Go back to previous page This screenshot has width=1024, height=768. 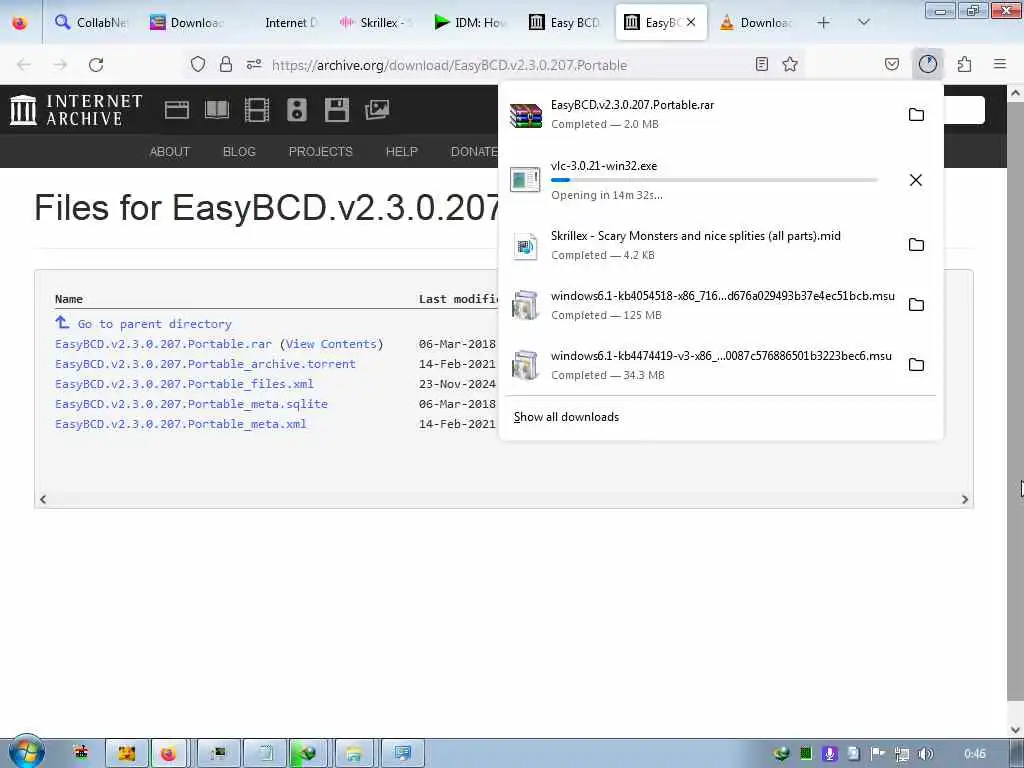click(24, 65)
